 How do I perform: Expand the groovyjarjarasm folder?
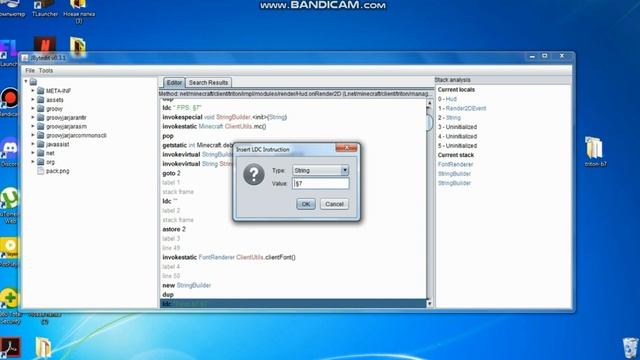[x=33, y=127]
